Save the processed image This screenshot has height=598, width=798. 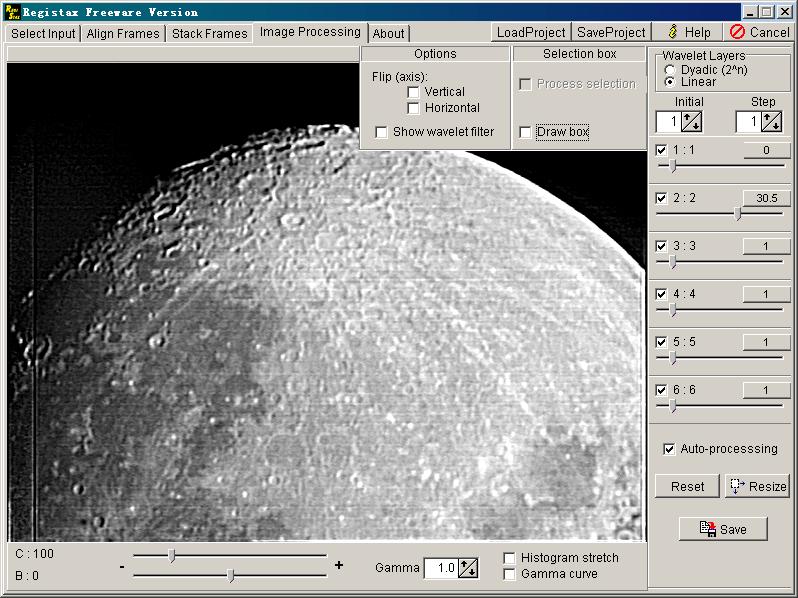723,529
